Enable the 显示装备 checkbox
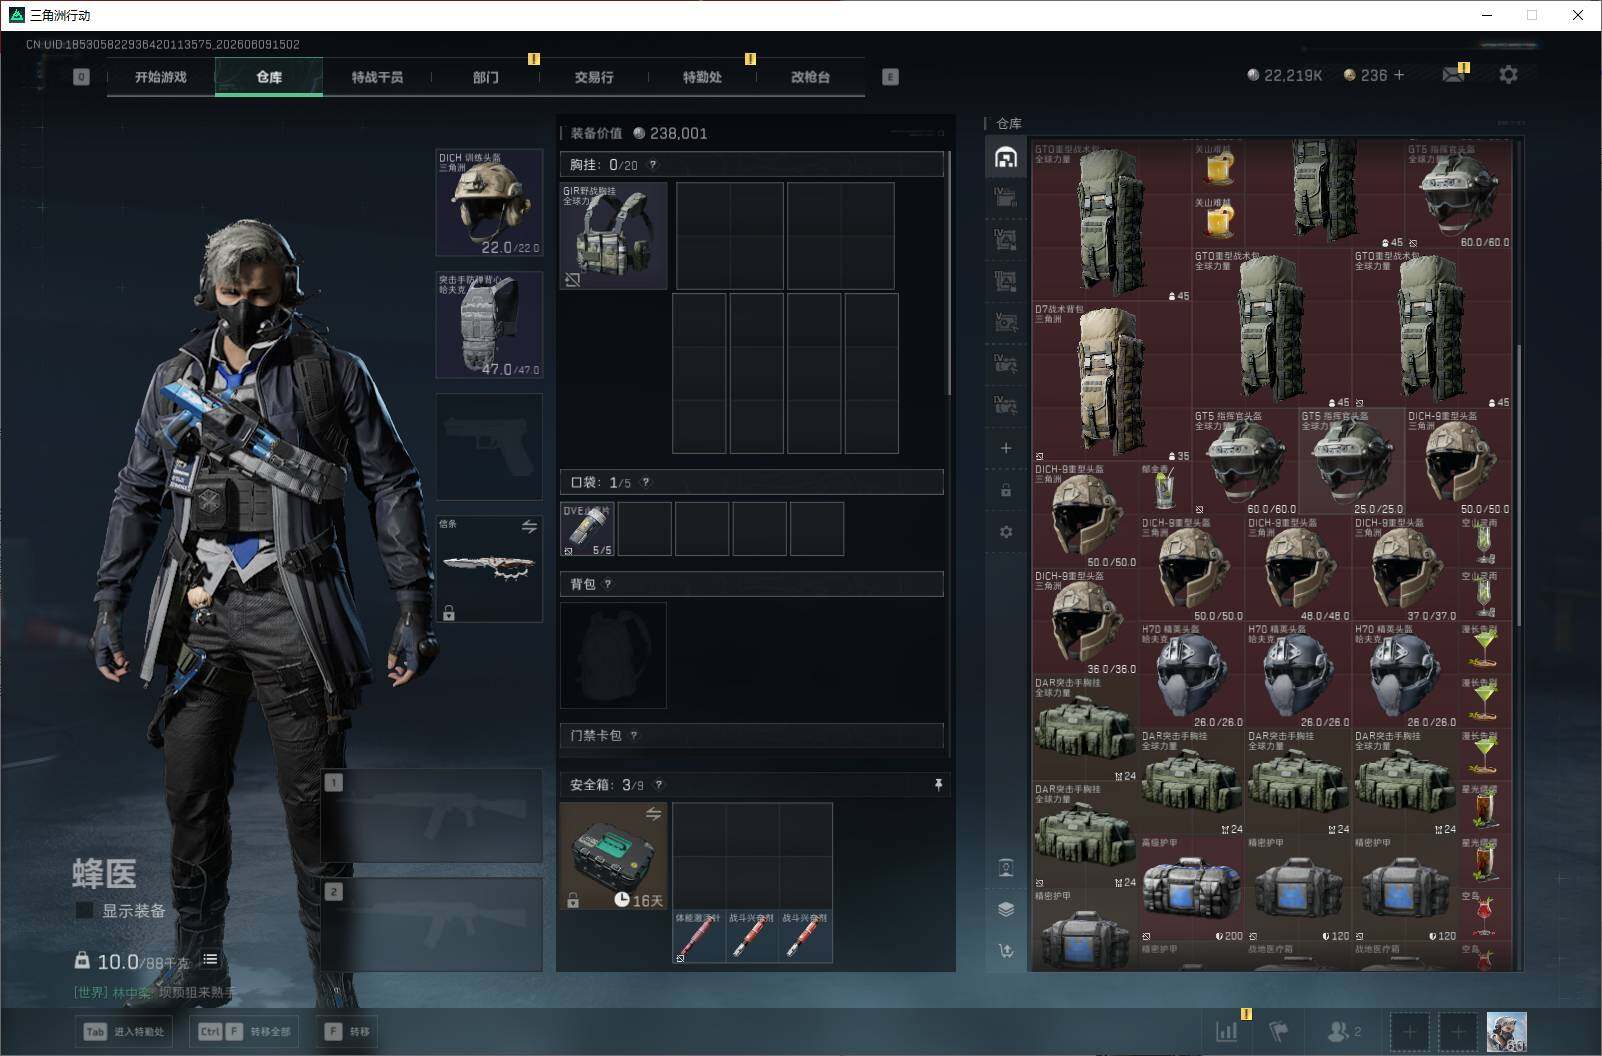 pos(85,910)
